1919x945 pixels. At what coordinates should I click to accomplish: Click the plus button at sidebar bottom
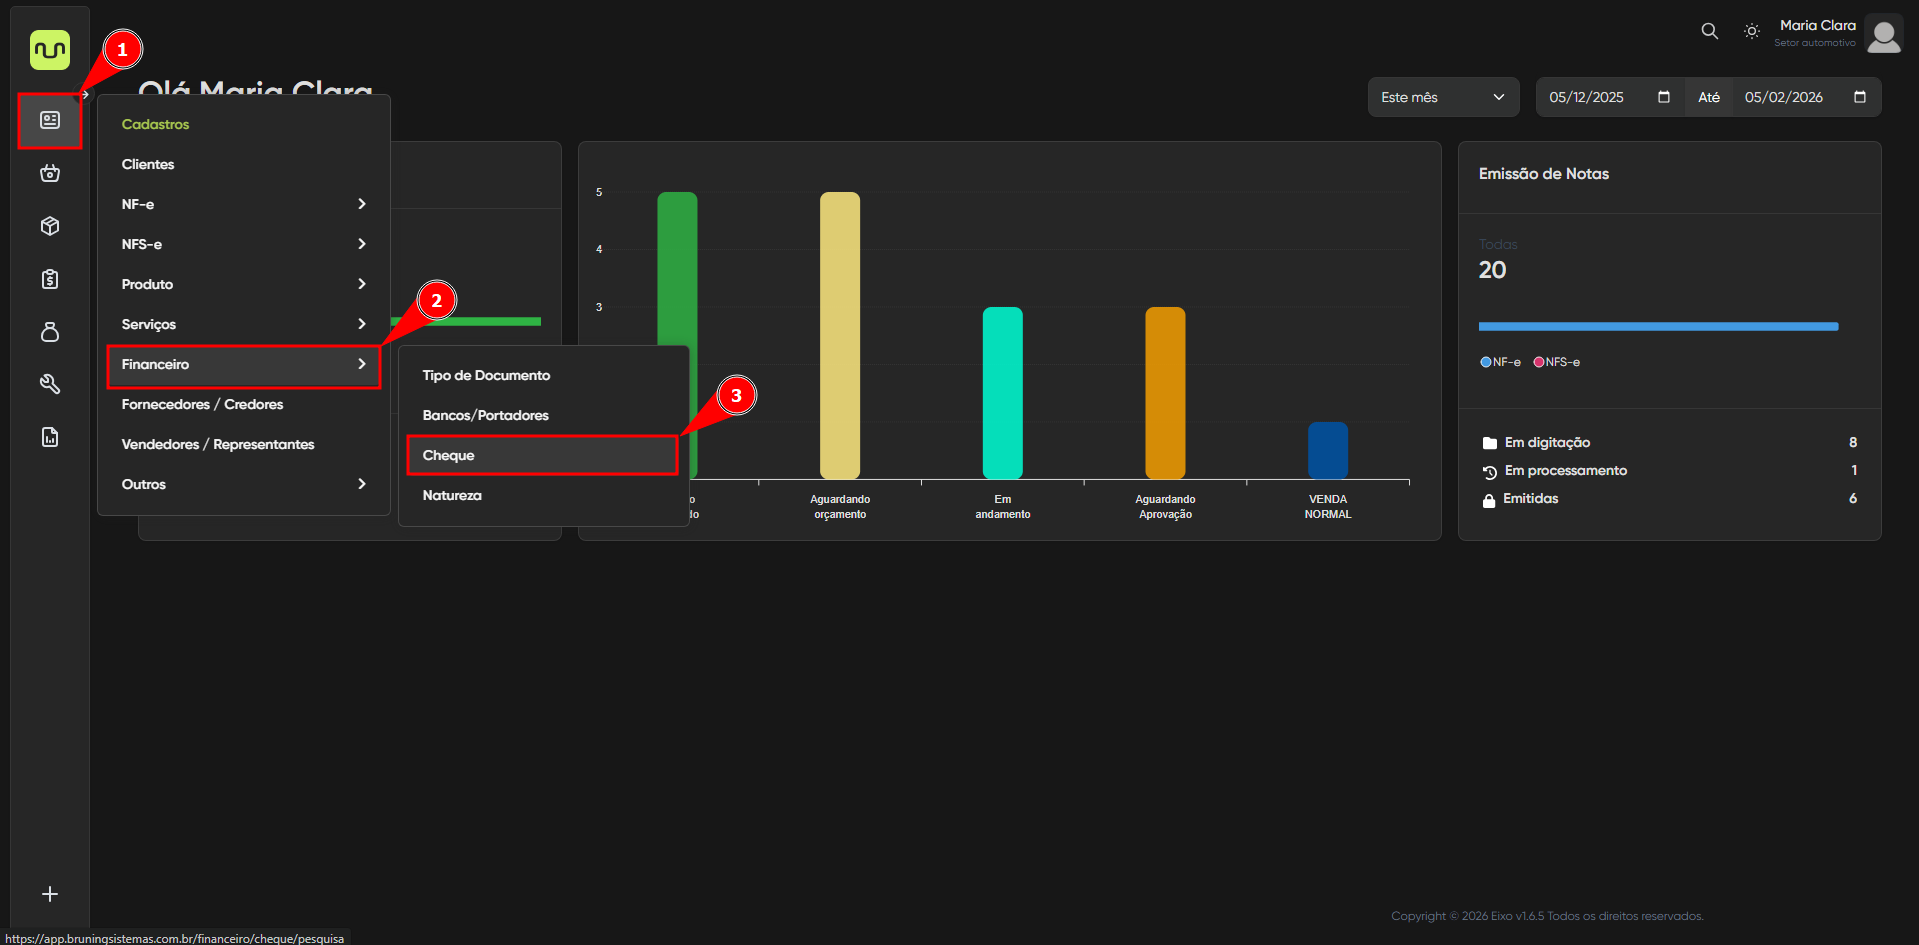pos(50,894)
